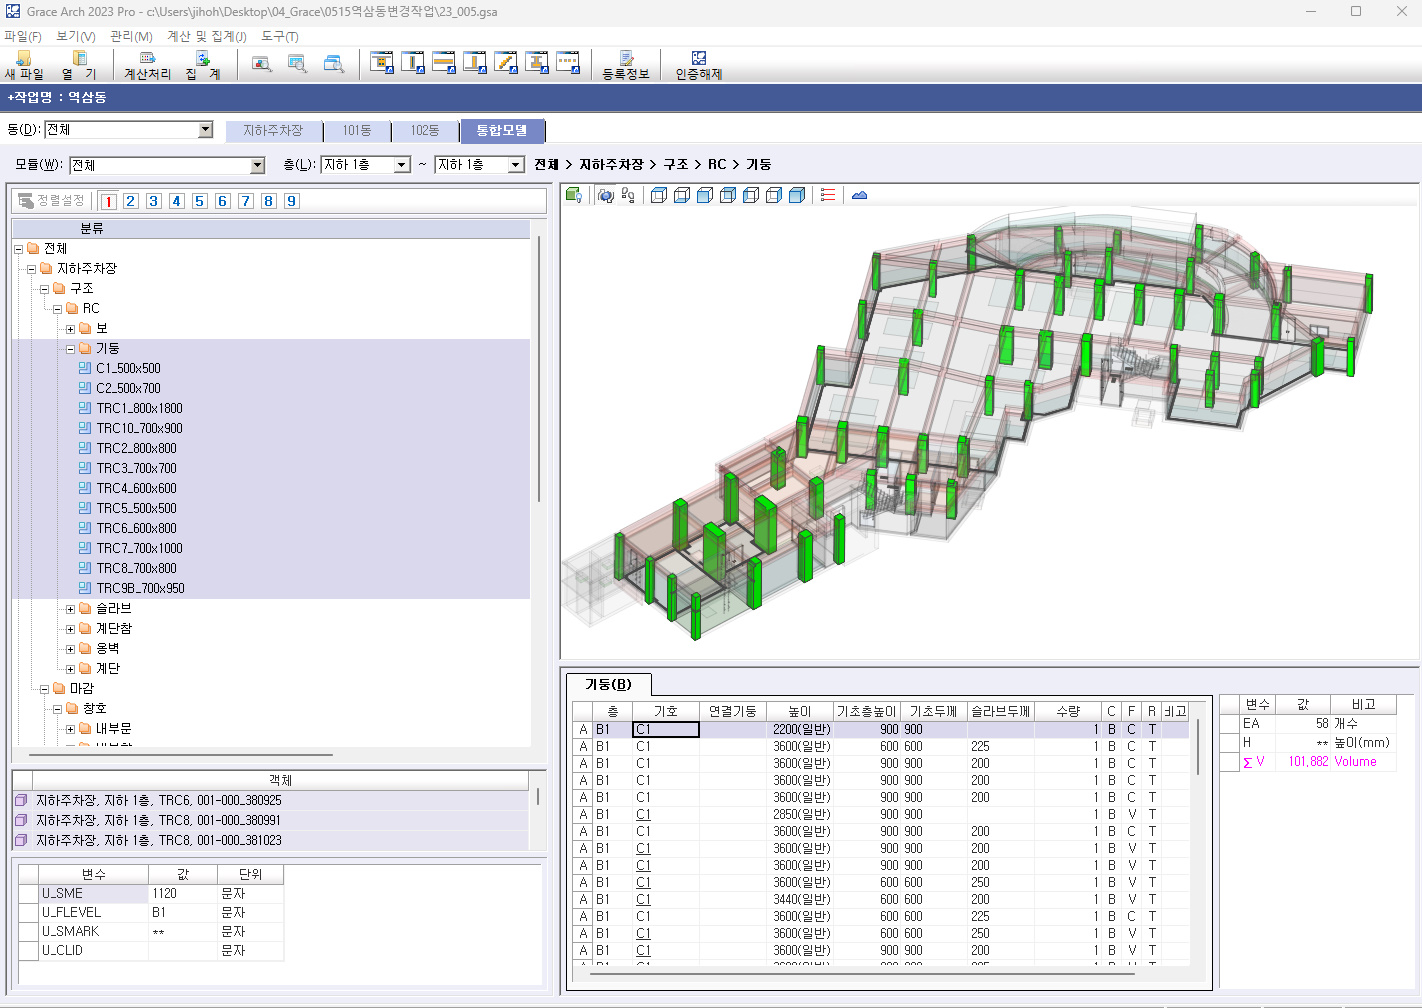Create a new file with 새 파일
This screenshot has height=1008, width=1422.
pos(24,66)
